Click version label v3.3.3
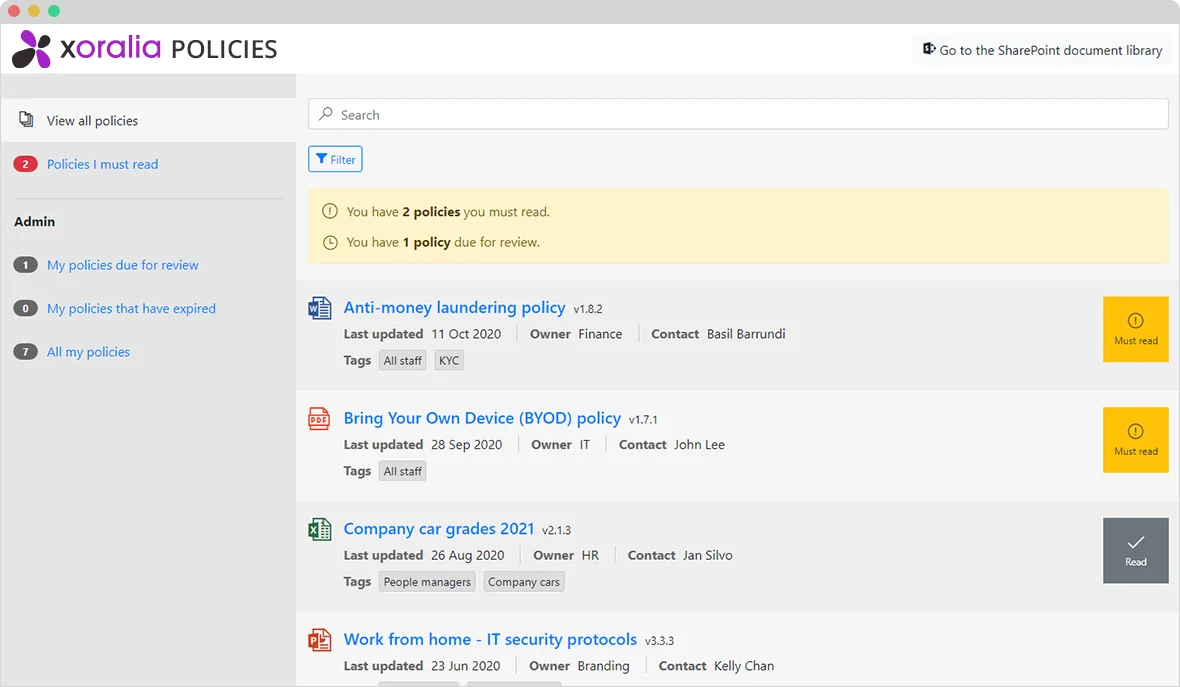Viewport: 1180px width, 687px height. click(659, 641)
